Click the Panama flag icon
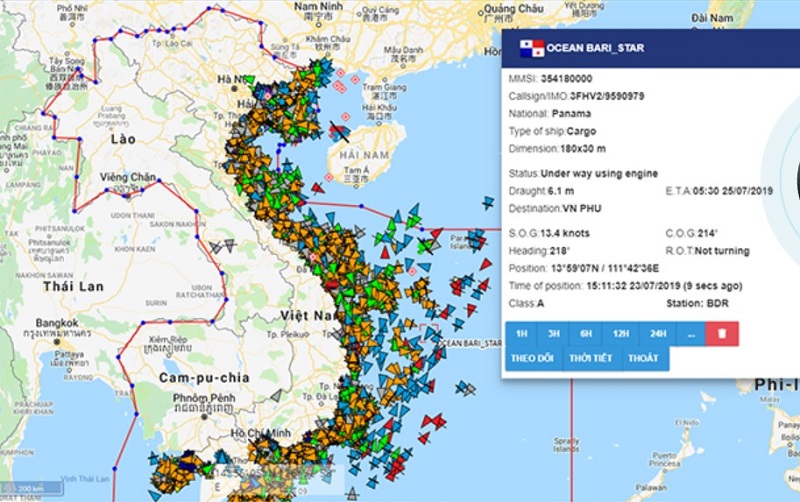 pyautogui.click(x=532, y=48)
